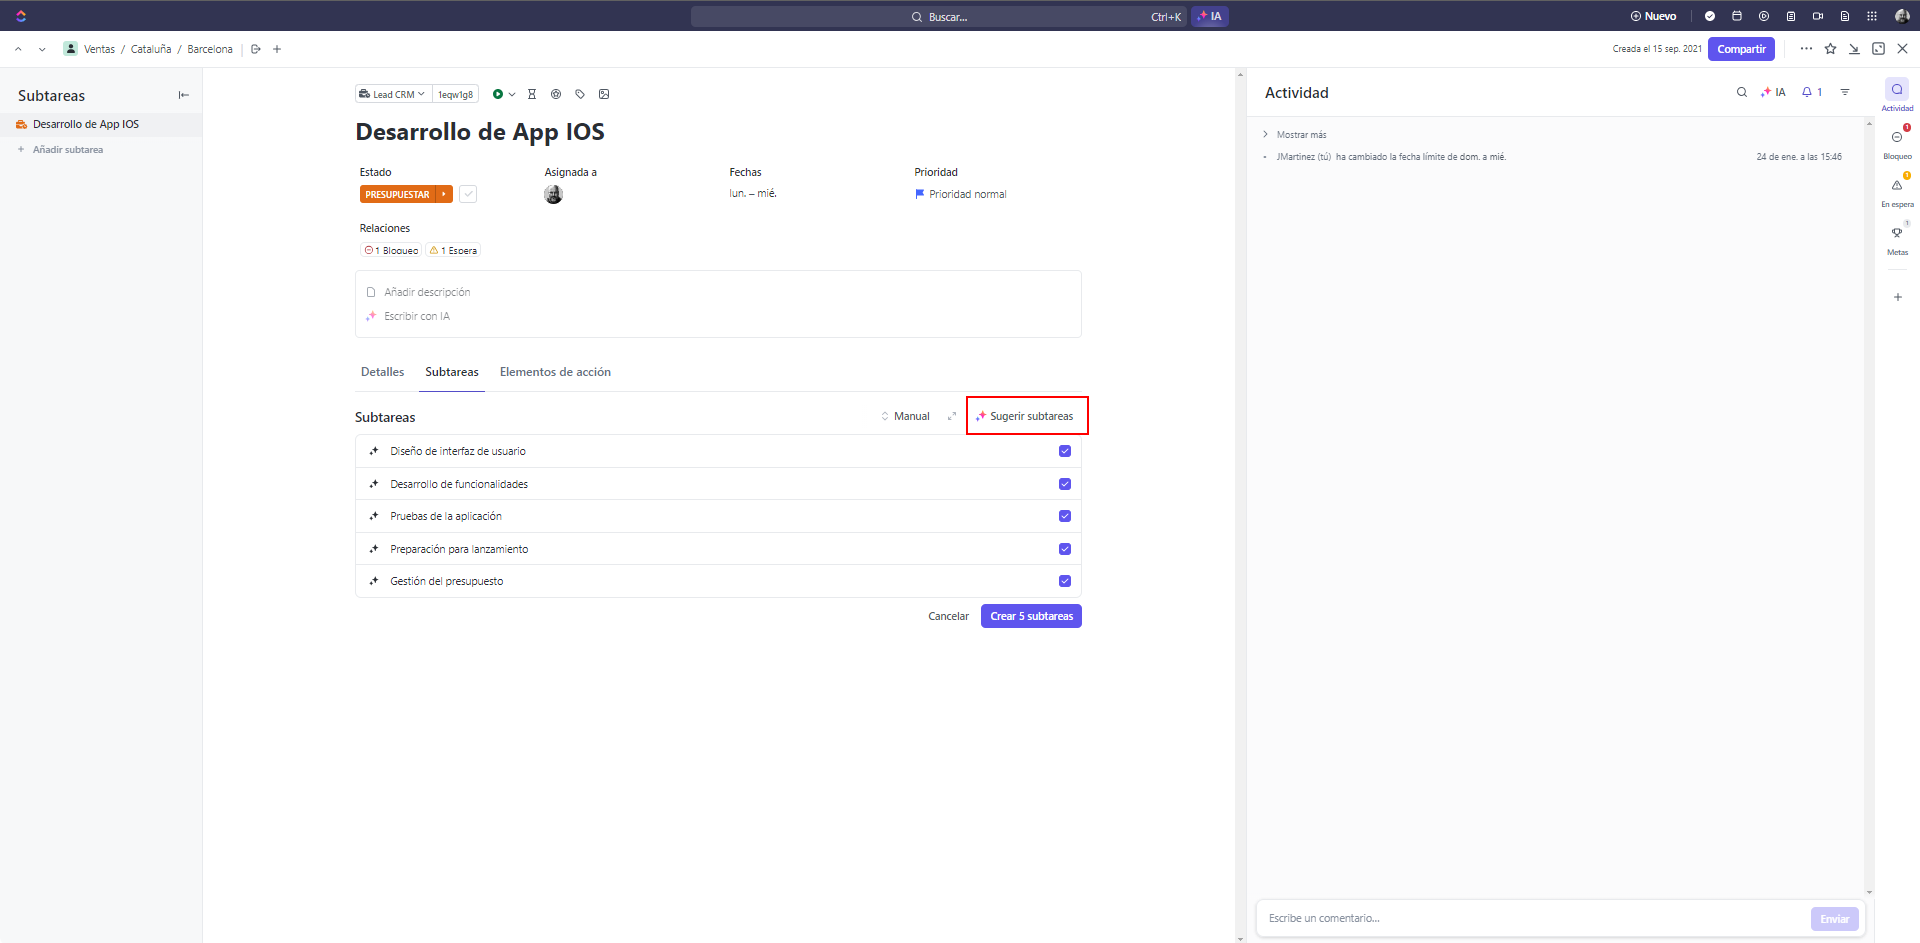The width and height of the screenshot is (1920, 943).
Task: Click the cover image icon
Action: 604,94
